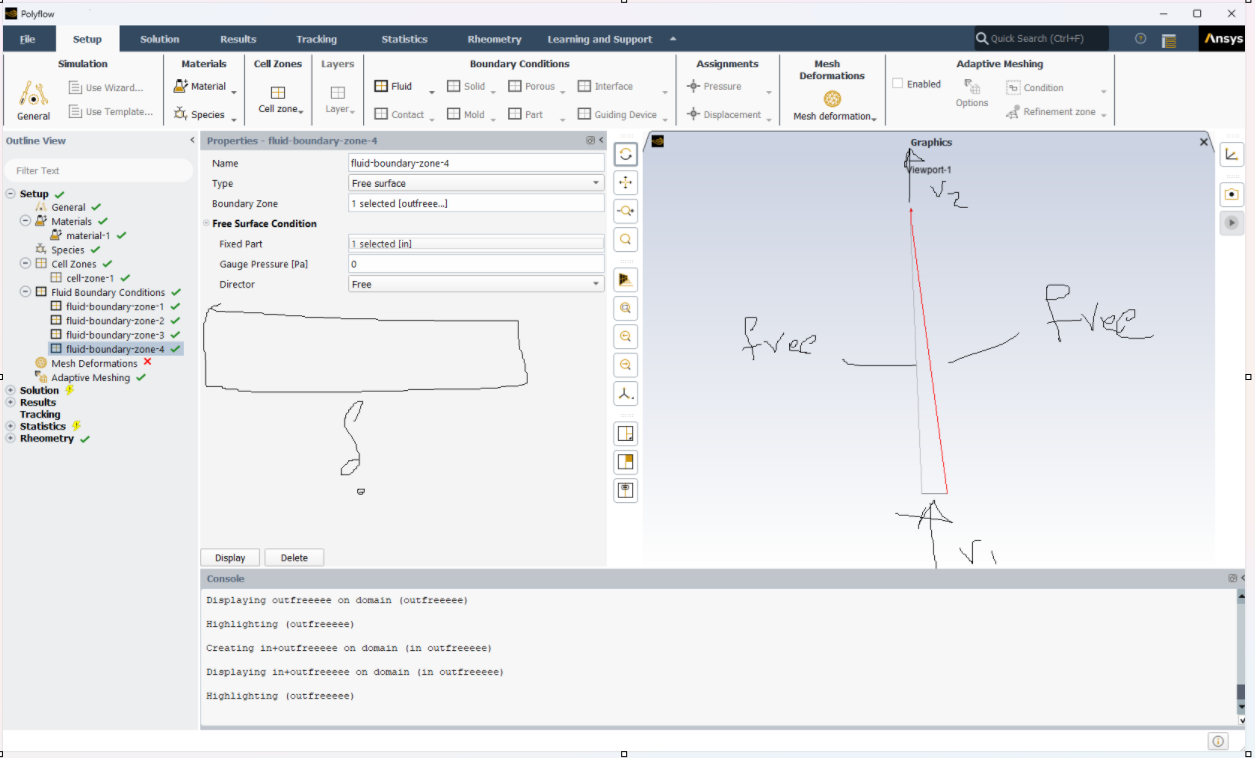Viewport: 1255px width, 758px height.
Task: Collapse the Fluid Boundary Conditions tree node
Action: [x=25, y=292]
